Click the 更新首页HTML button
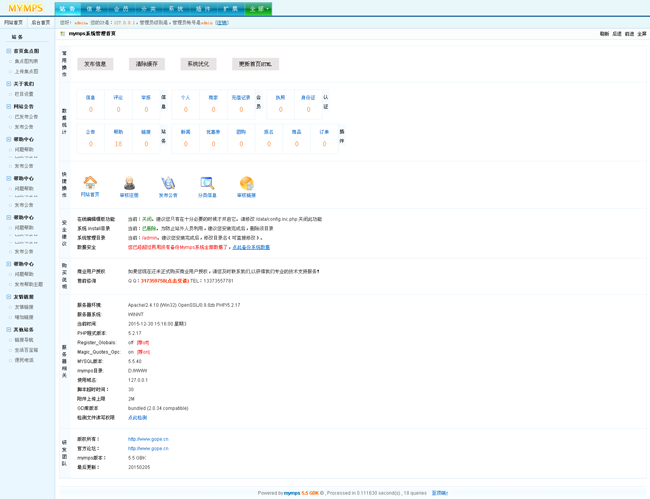Viewport: 650px width, 499px height. click(x=255, y=64)
